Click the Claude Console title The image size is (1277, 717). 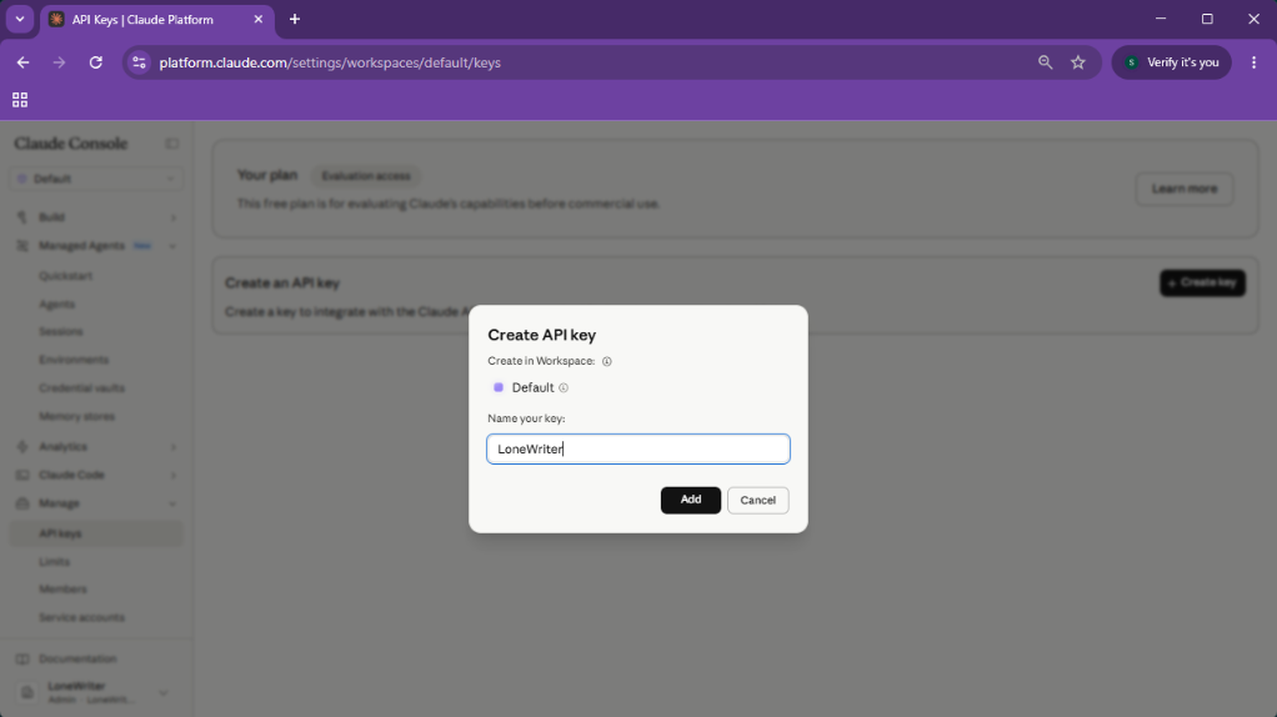(71, 144)
